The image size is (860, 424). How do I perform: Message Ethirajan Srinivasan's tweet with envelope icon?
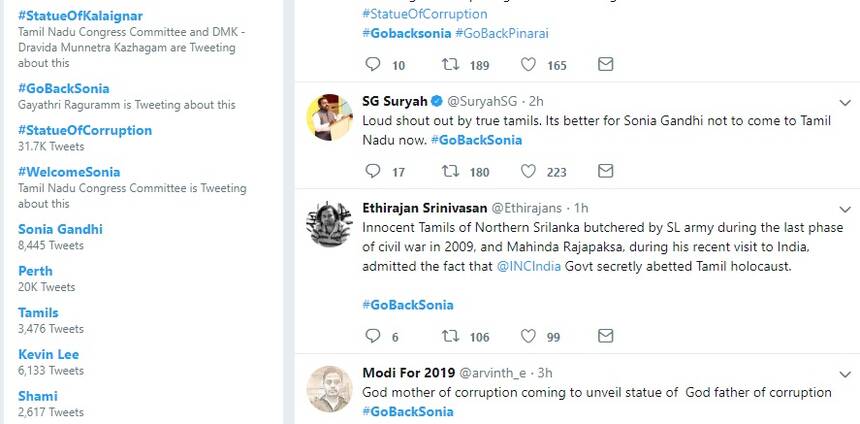coord(605,336)
